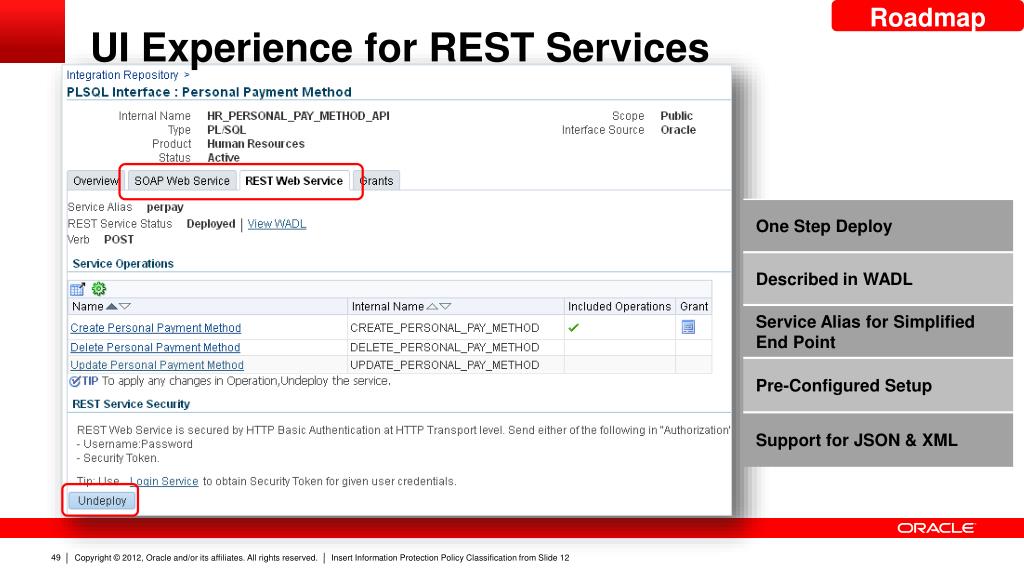Open Update Personal Payment Method link
Viewport: 1024px width, 576px height.
(x=157, y=365)
